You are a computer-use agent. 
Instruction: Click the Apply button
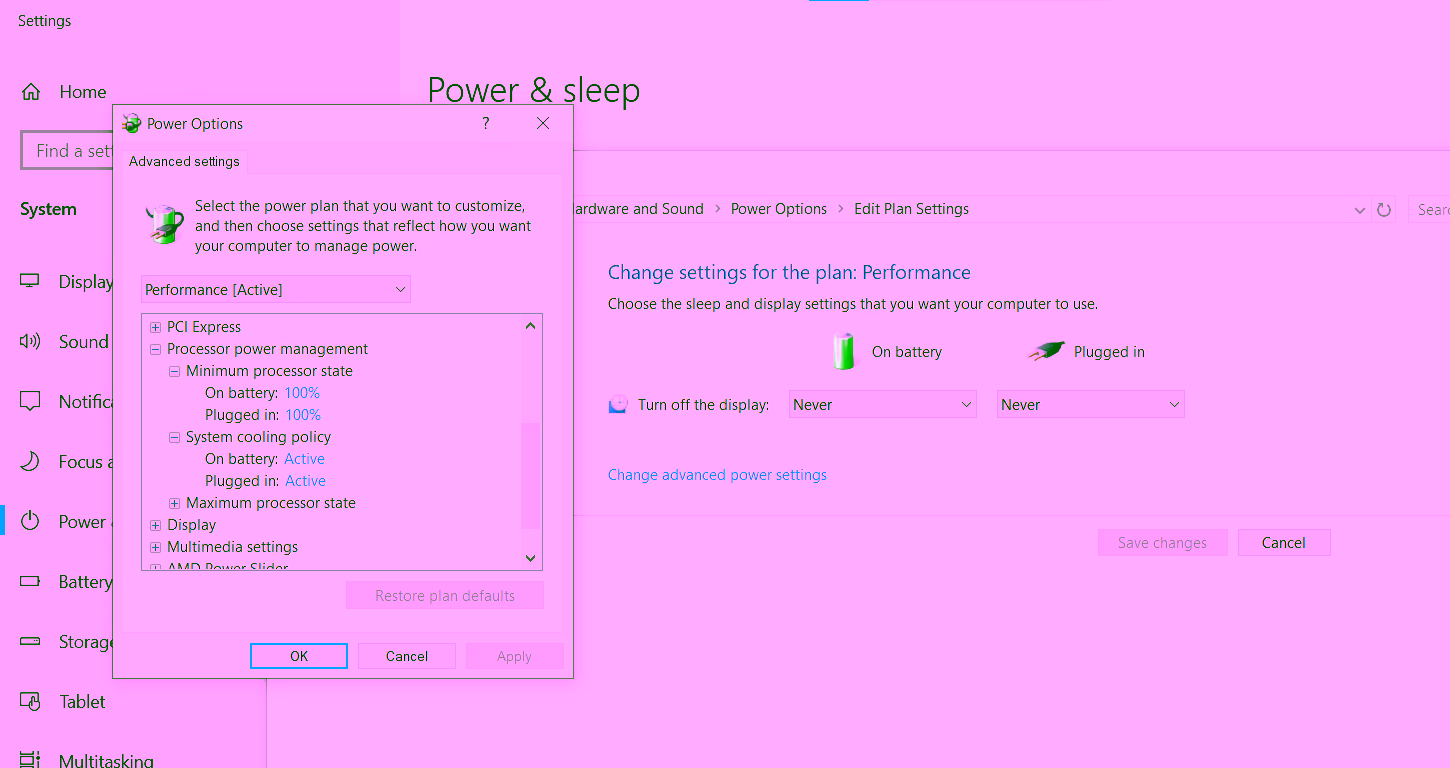click(514, 656)
